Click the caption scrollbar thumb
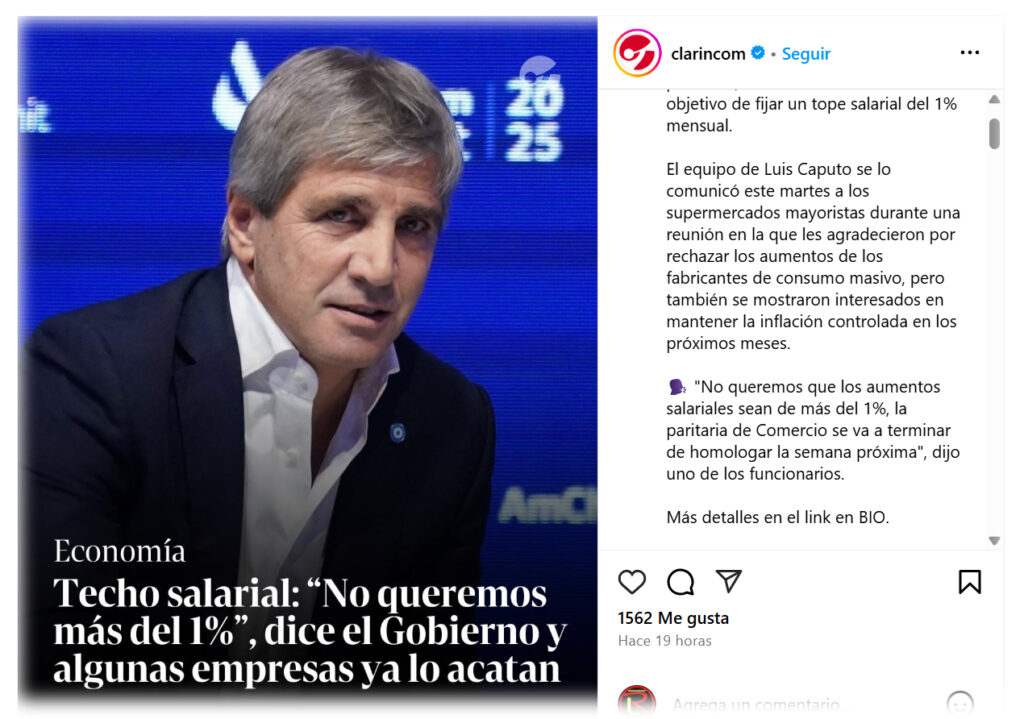This screenshot has width=1024, height=719. pyautogui.click(x=994, y=133)
